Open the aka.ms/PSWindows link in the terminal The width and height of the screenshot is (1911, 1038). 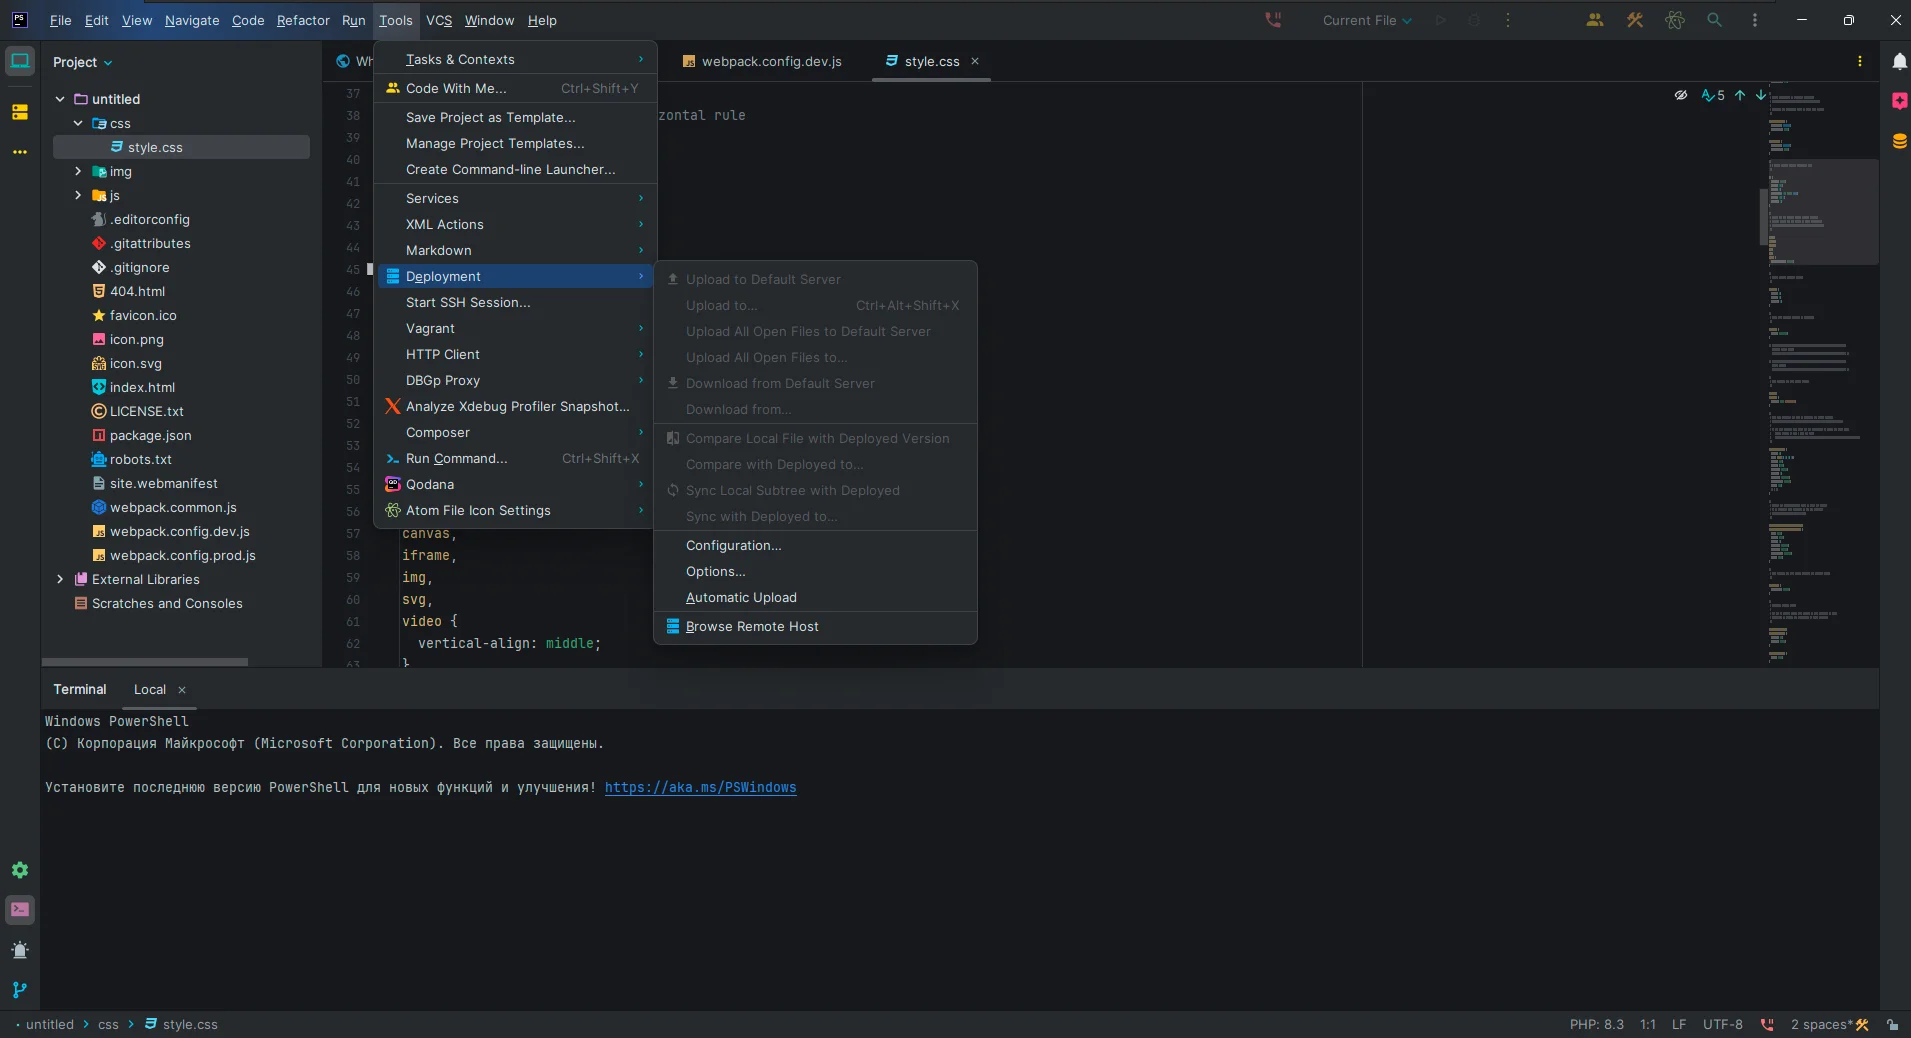[x=700, y=788]
